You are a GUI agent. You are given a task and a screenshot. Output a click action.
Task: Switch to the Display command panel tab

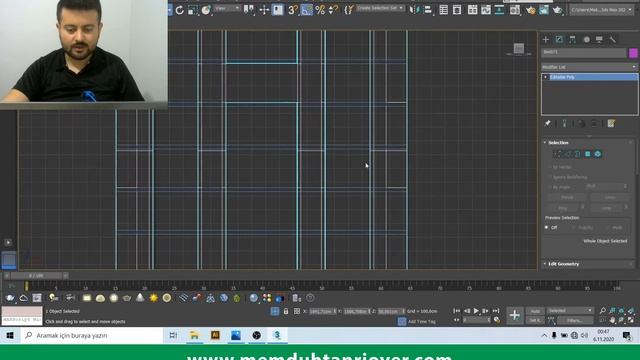tap(599, 40)
